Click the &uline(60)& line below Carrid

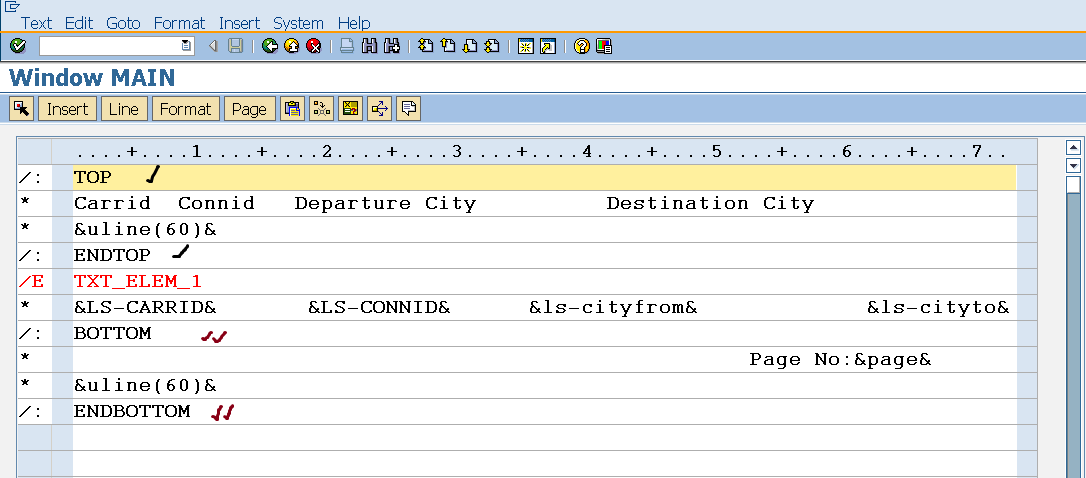[145, 229]
